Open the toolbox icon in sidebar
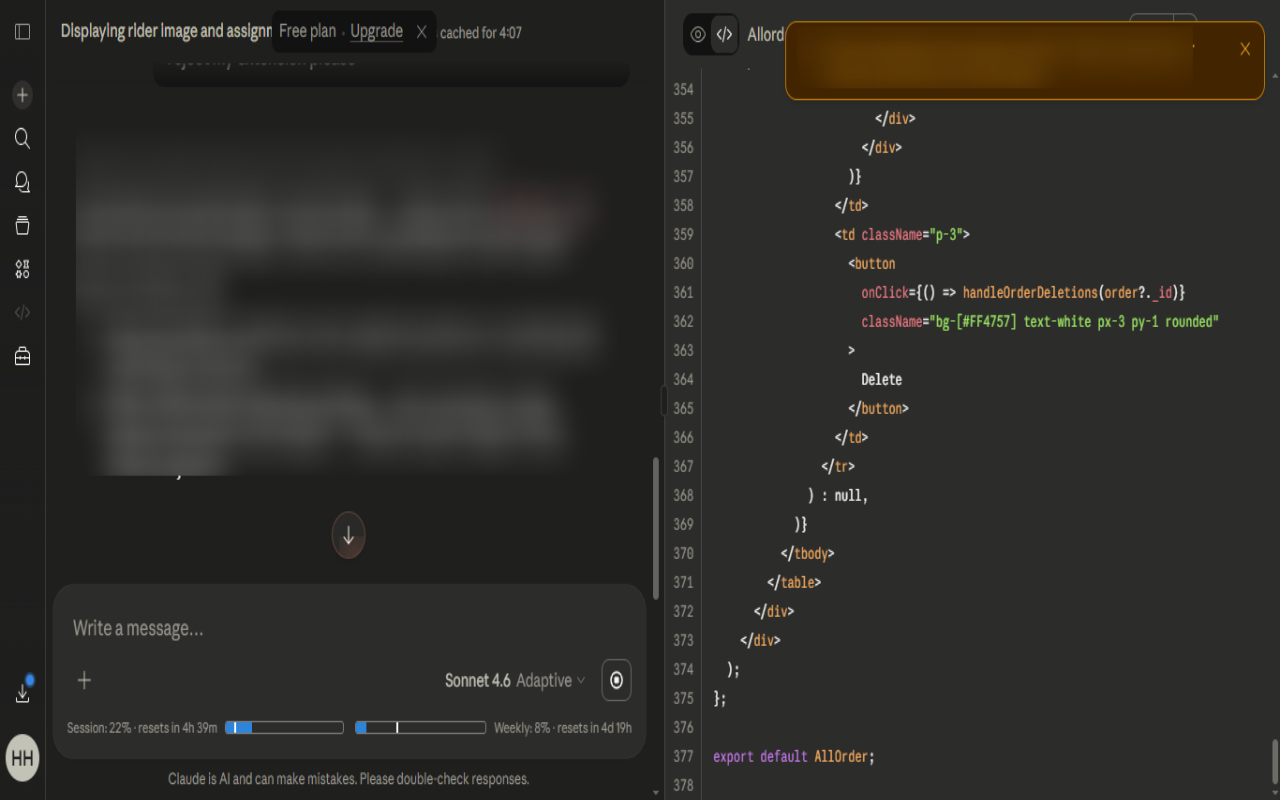This screenshot has height=800, width=1280. click(x=22, y=356)
